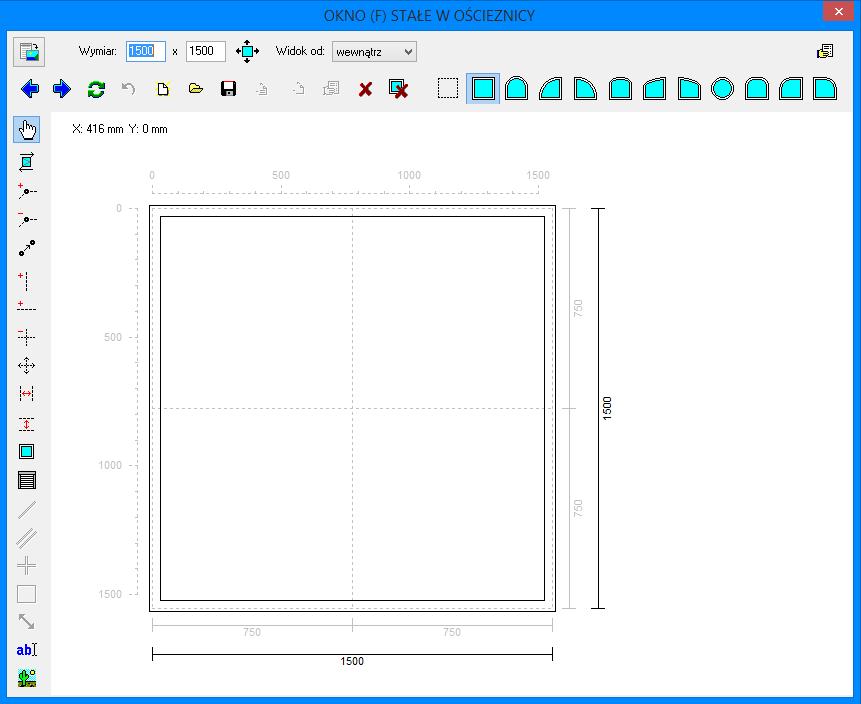Select the ab text label tool
This screenshot has width=861, height=704.
tap(26, 650)
